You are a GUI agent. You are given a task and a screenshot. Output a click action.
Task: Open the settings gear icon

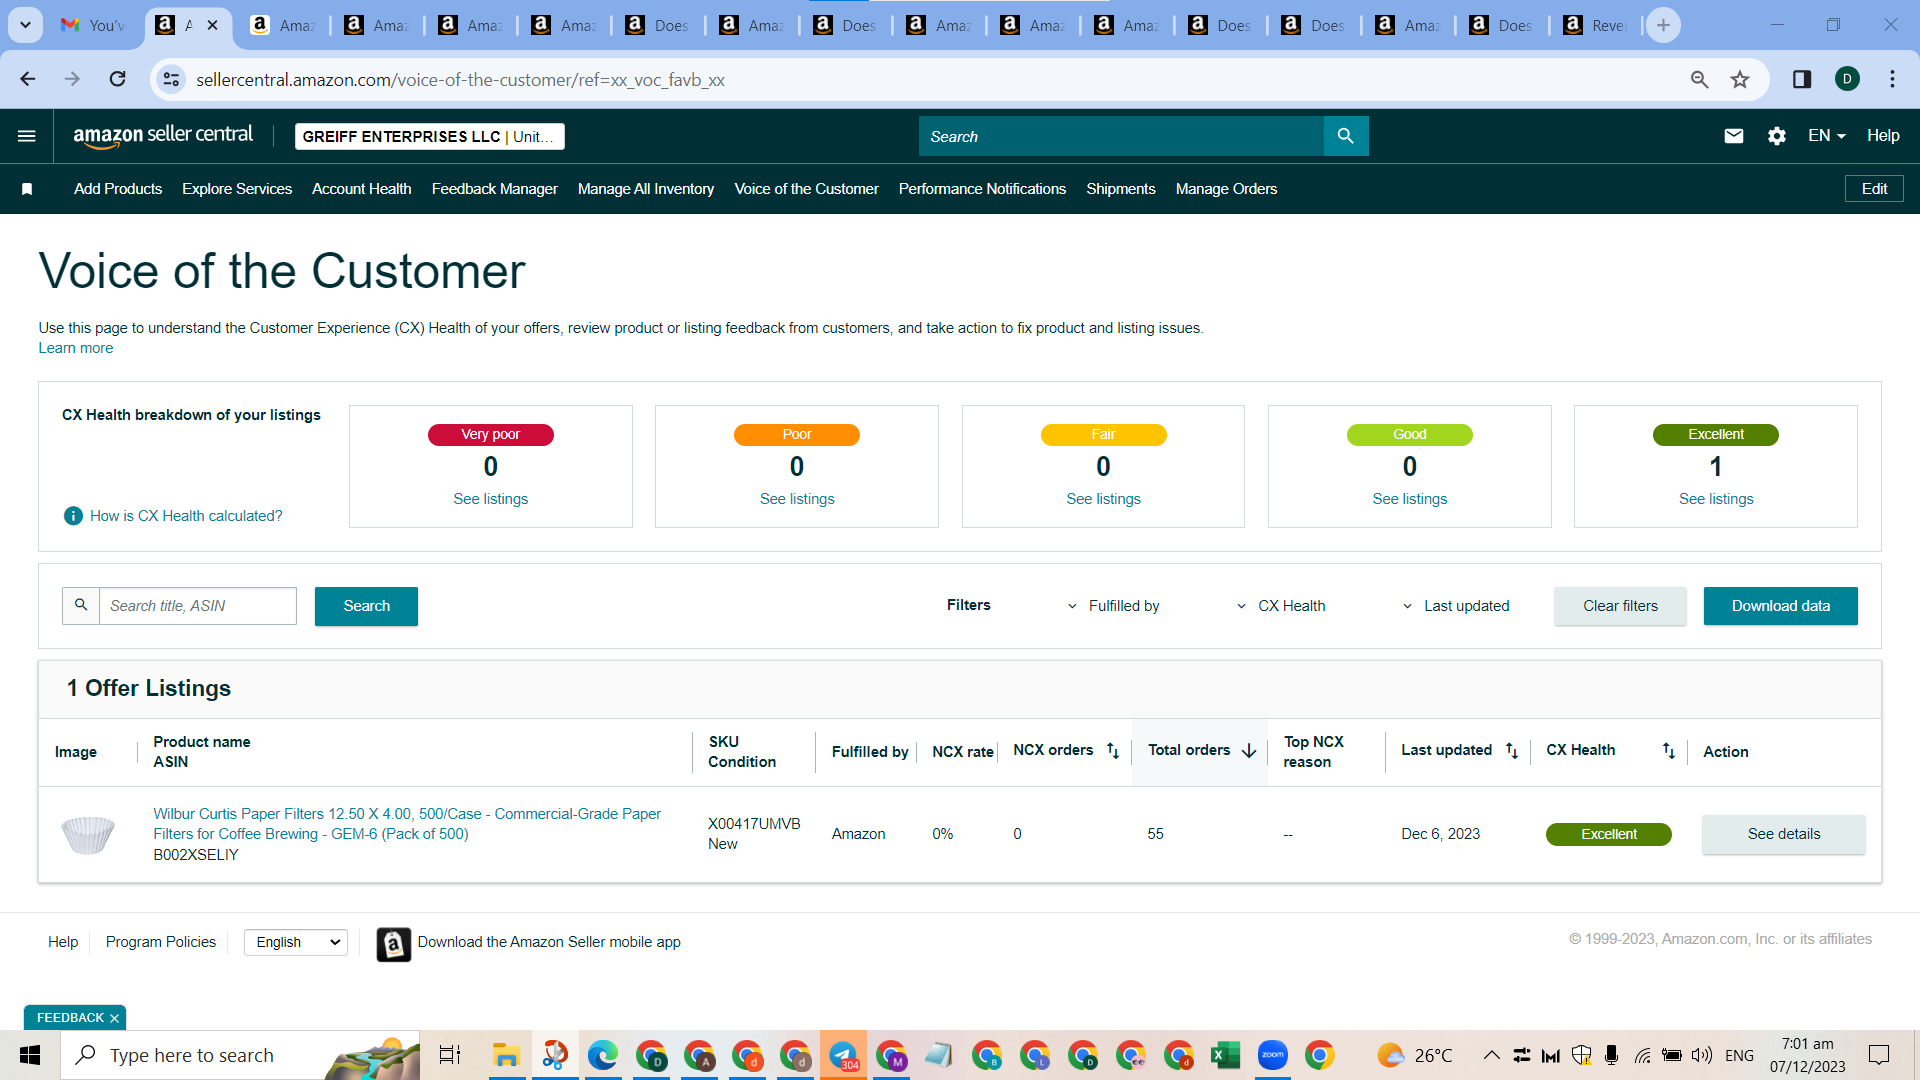1777,136
